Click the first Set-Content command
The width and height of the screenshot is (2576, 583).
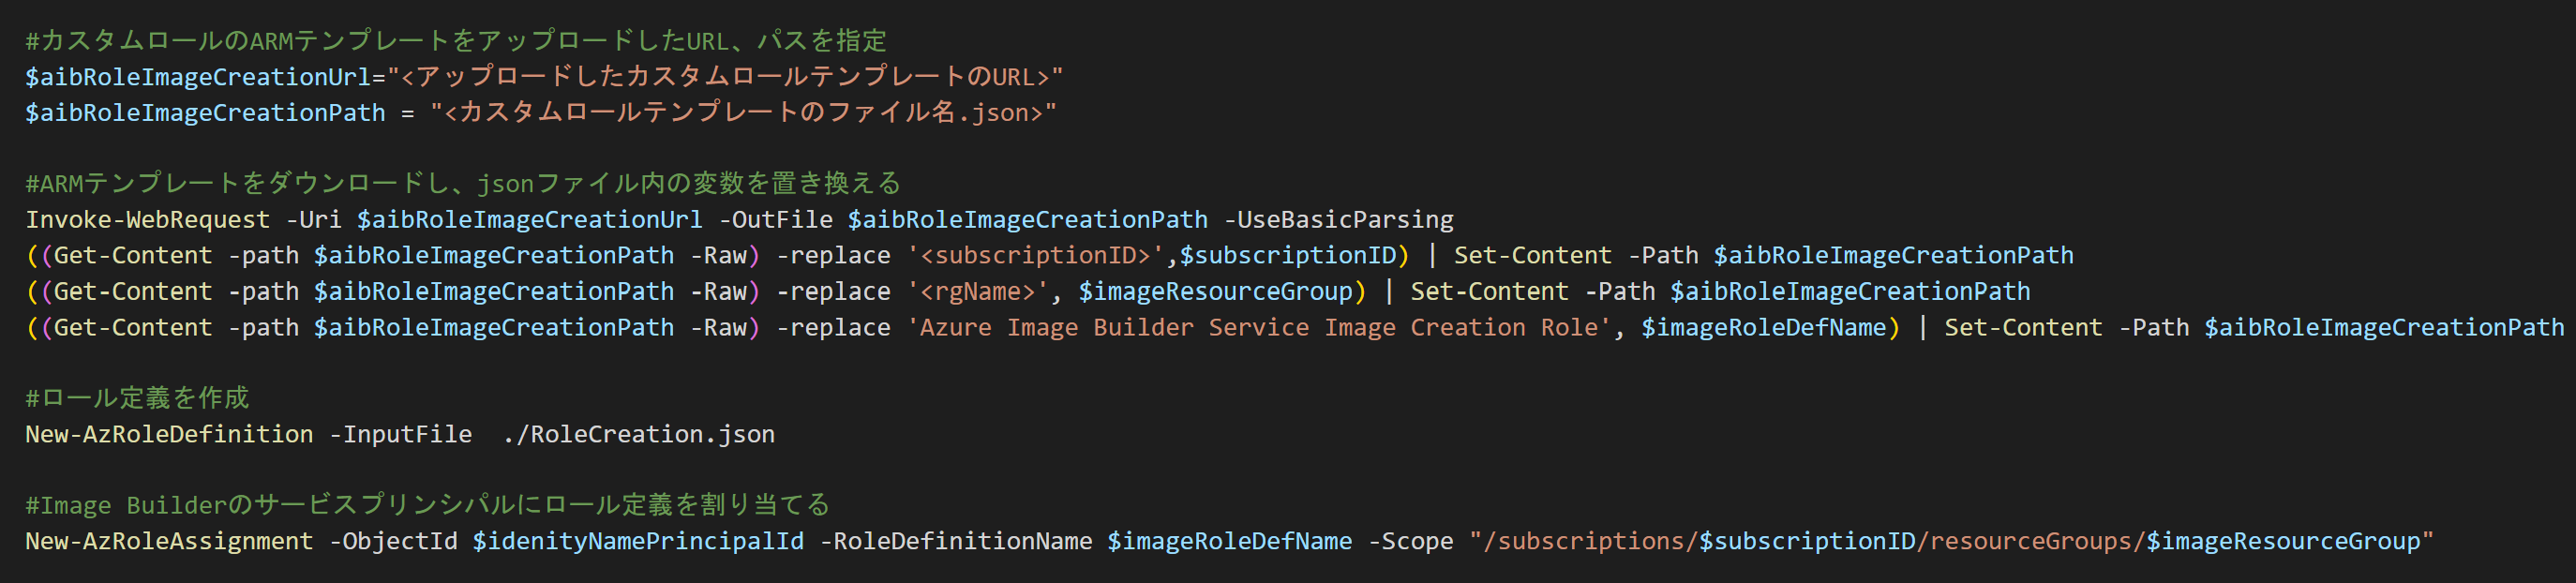click(x=1532, y=256)
